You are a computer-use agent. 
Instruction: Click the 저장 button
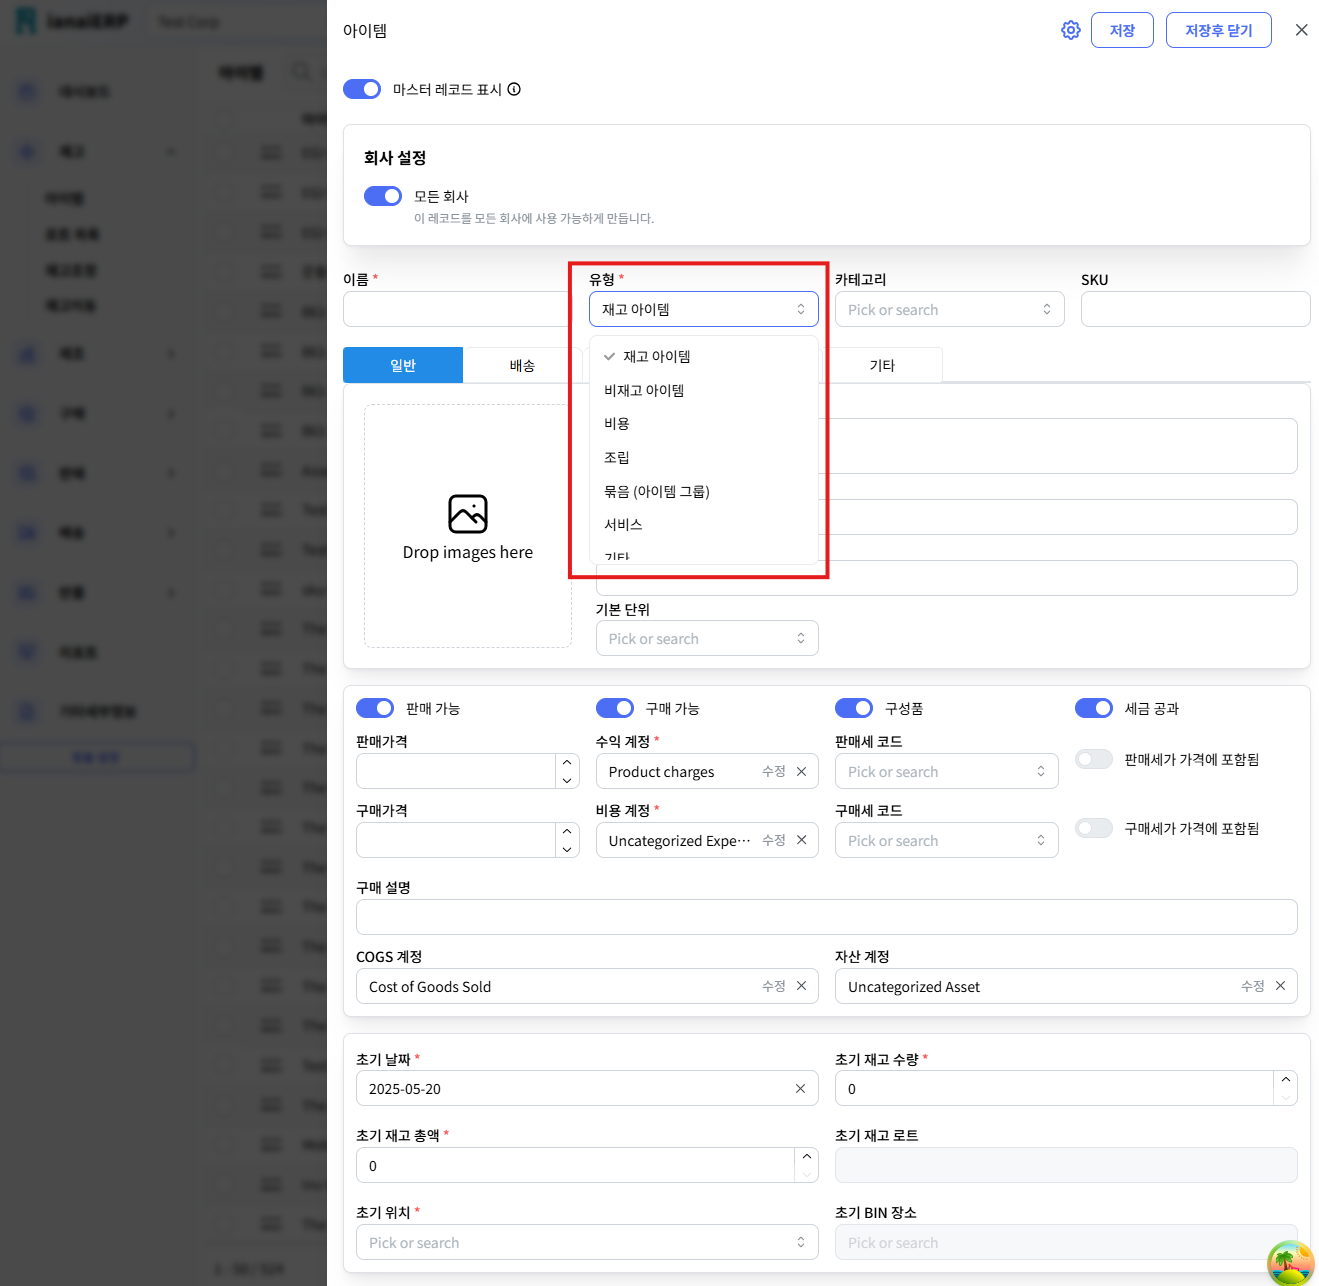click(1122, 30)
